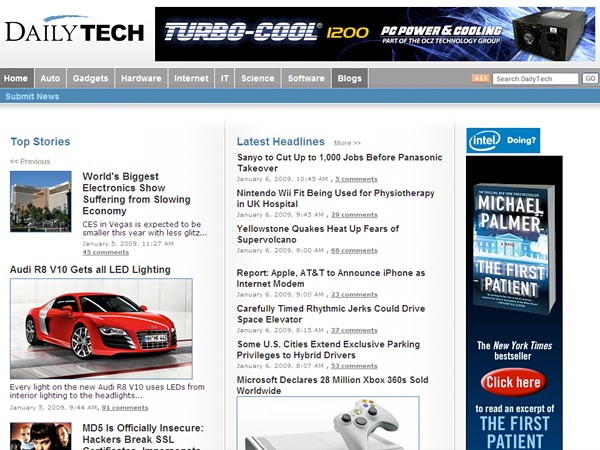Viewport: 600px width, 450px height.
Task: Switch to the Auto section
Action: pos(50,78)
